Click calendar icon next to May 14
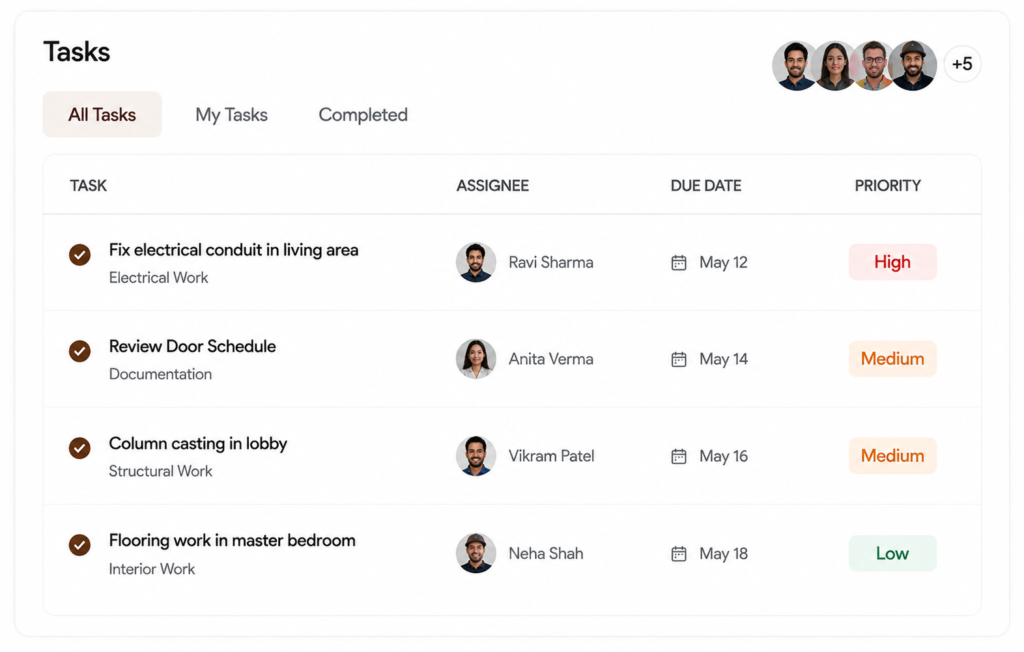The height and width of the screenshot is (652, 1024). click(x=679, y=359)
